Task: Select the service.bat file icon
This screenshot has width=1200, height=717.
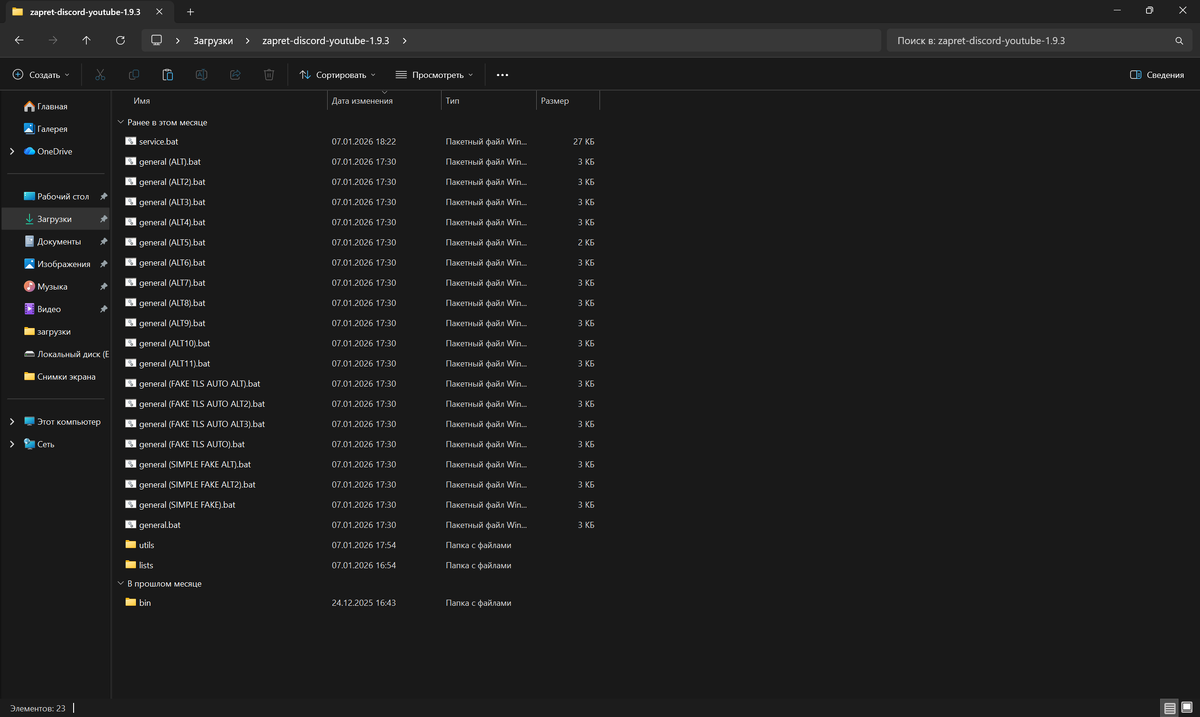Action: 130,142
